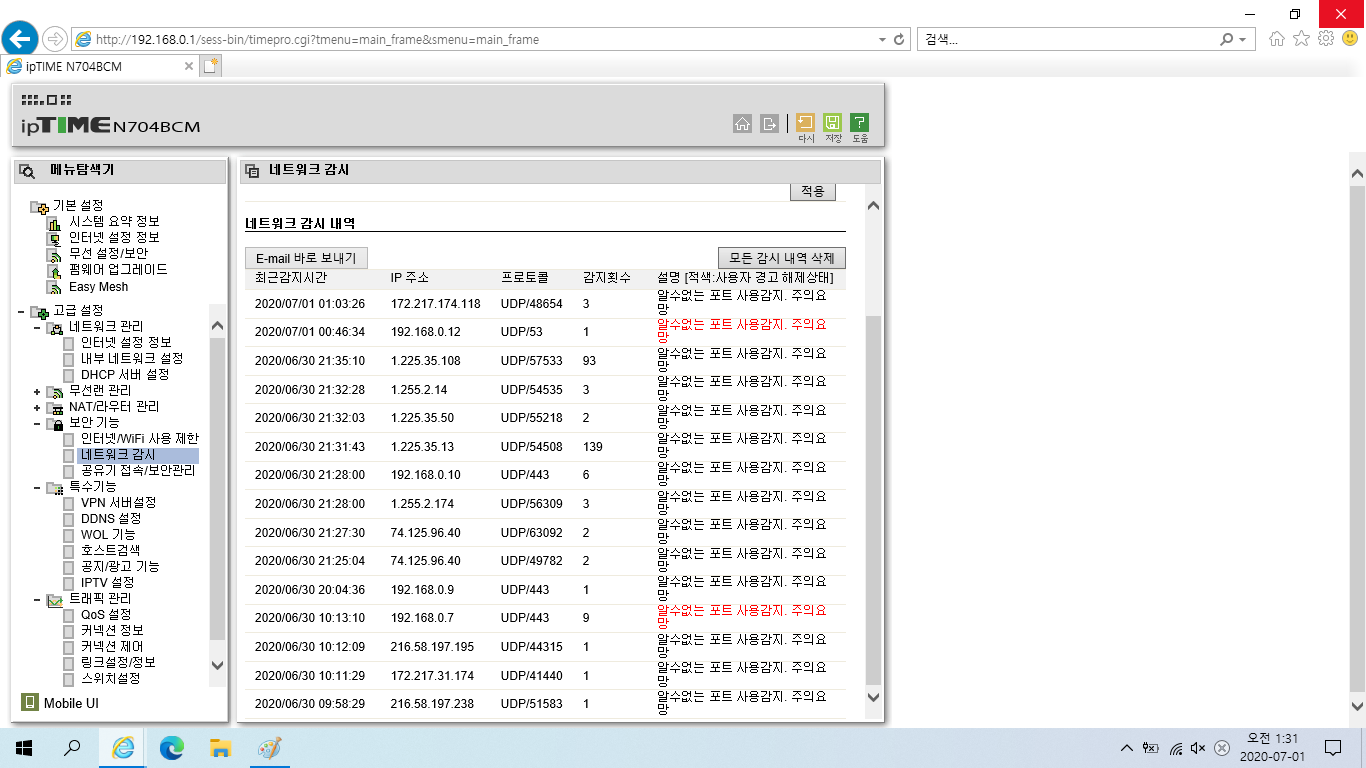Click the E-mail 바로 보내기 button
The height and width of the screenshot is (768, 1366).
tap(306, 258)
